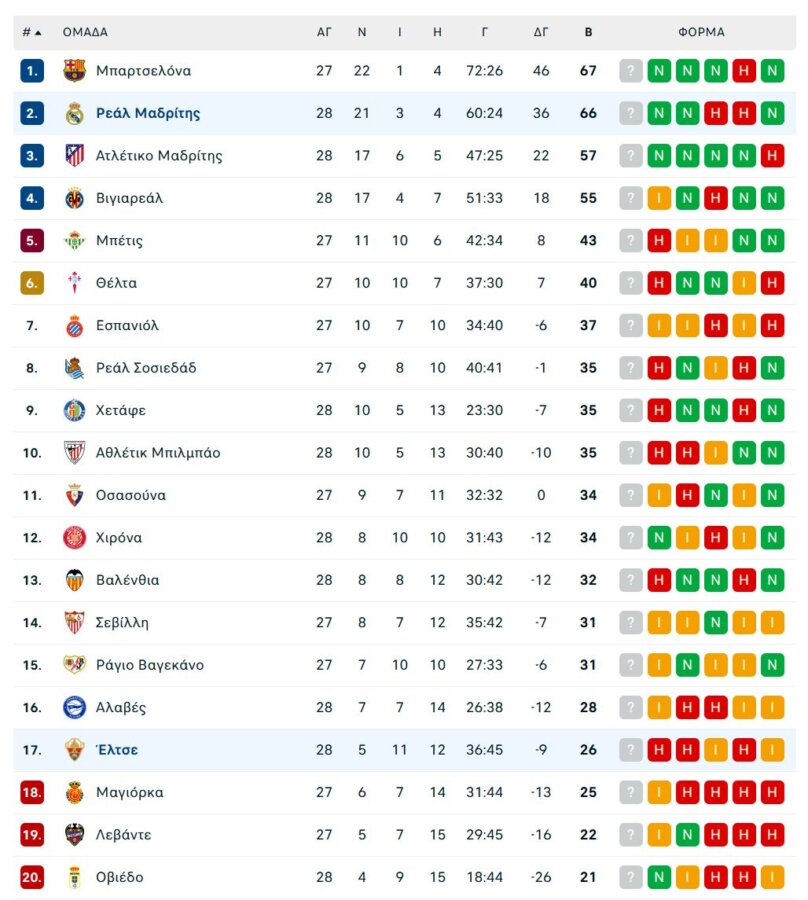
Task: Click the red H badge in Ρεάλ Μαδρίτης's form
Action: [715, 113]
